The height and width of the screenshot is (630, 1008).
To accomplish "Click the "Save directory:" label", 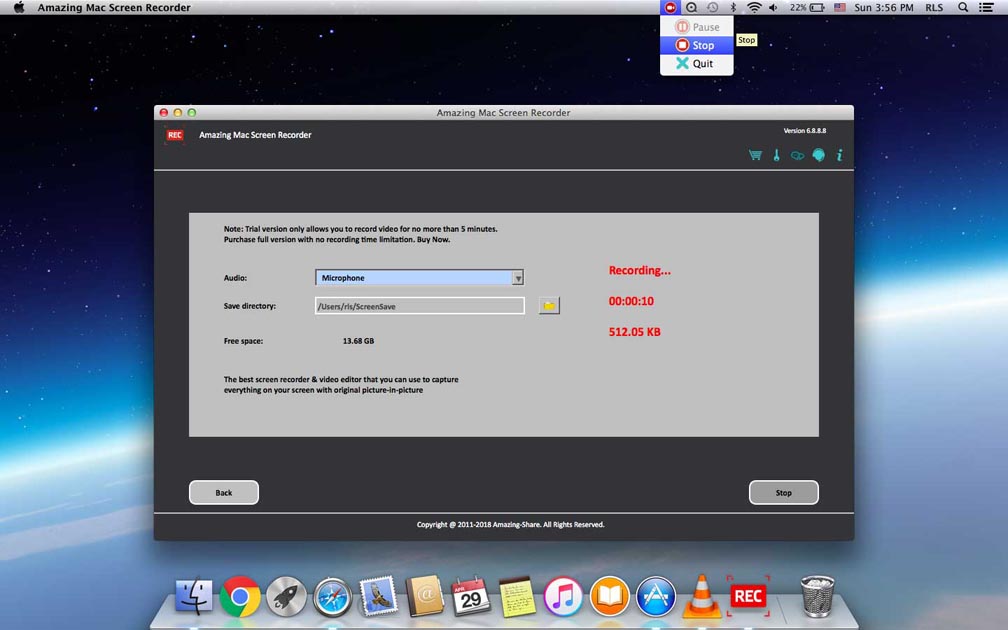I will (x=249, y=306).
